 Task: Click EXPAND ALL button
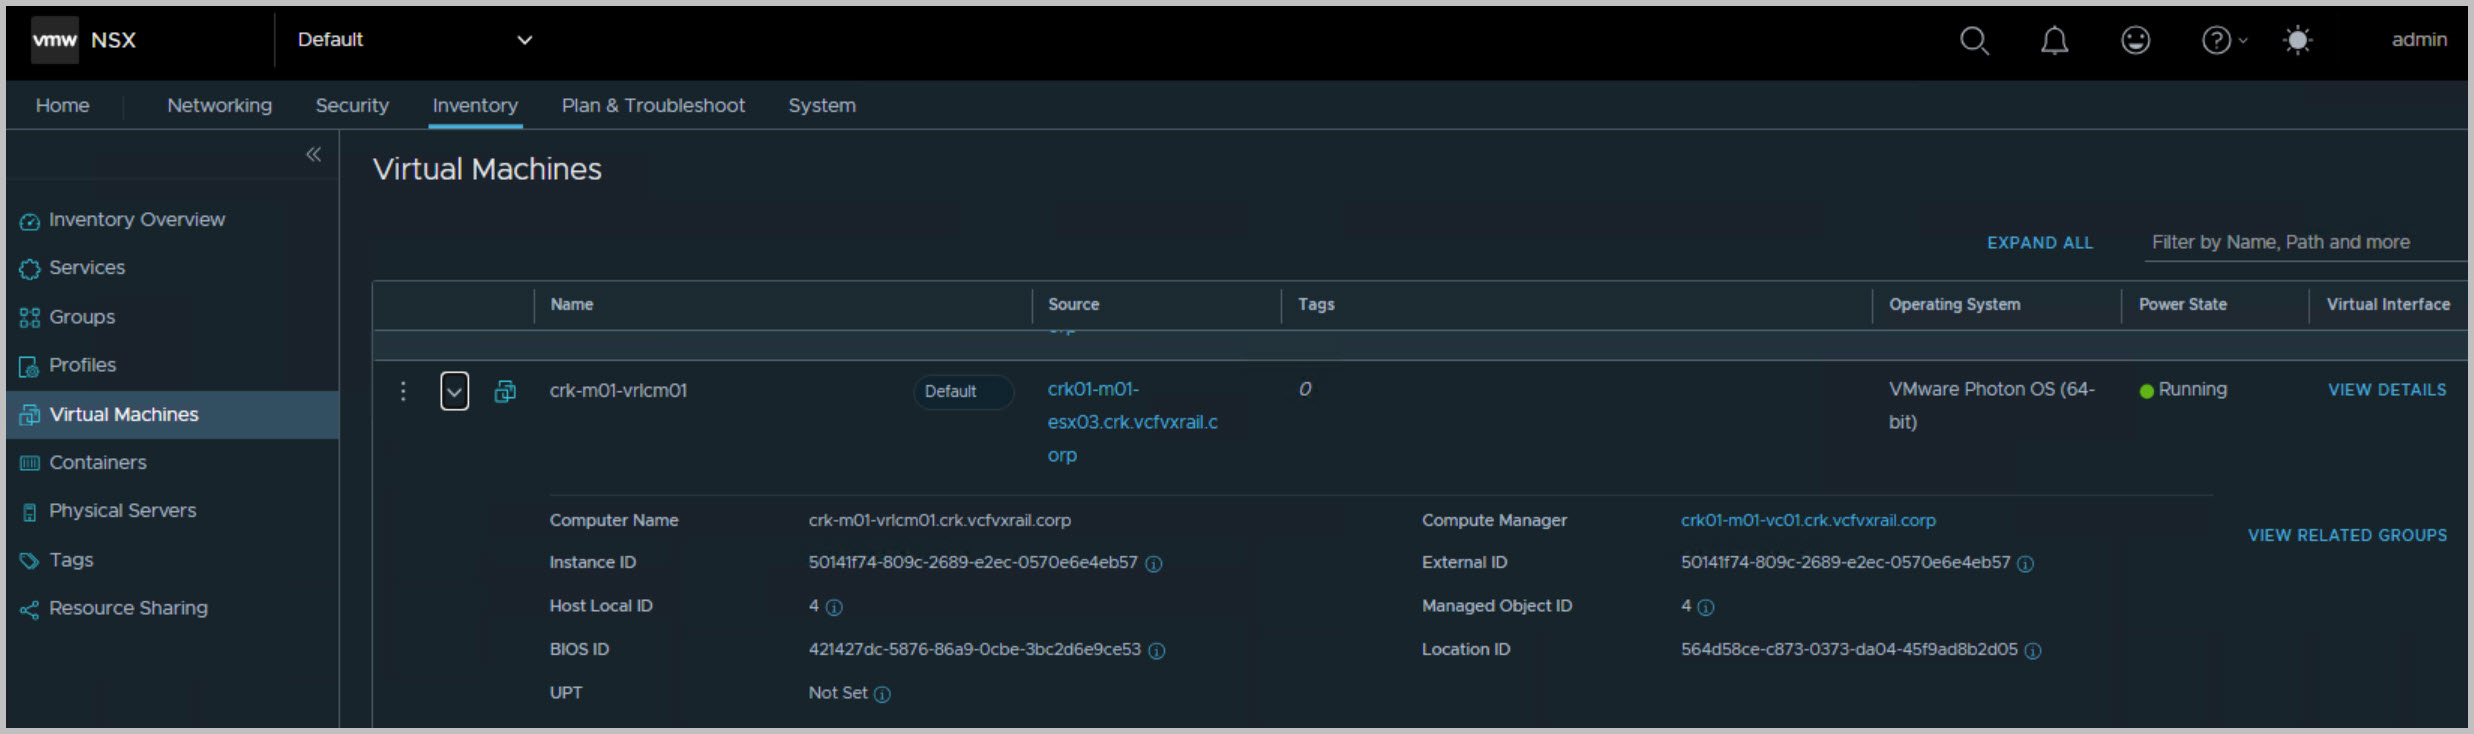[x=2039, y=243]
